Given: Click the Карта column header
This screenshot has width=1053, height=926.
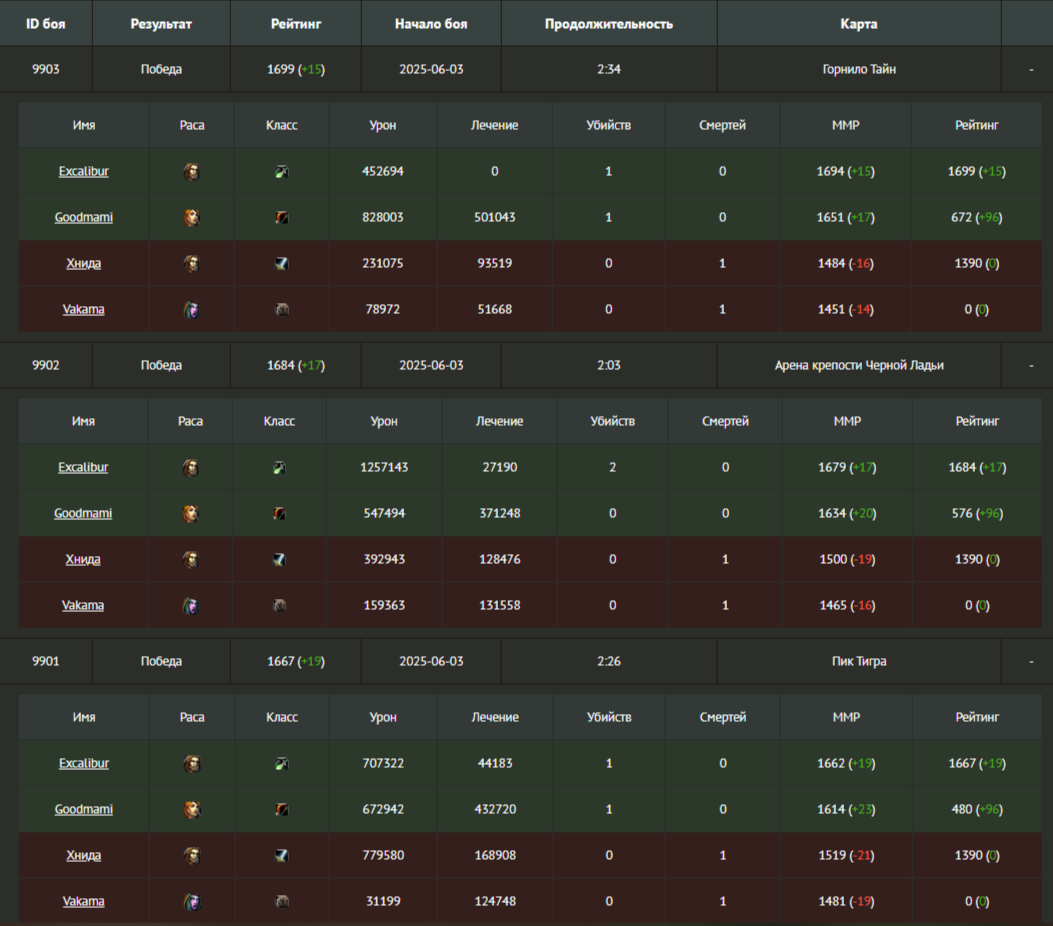Looking at the screenshot, I should click(x=858, y=24).
